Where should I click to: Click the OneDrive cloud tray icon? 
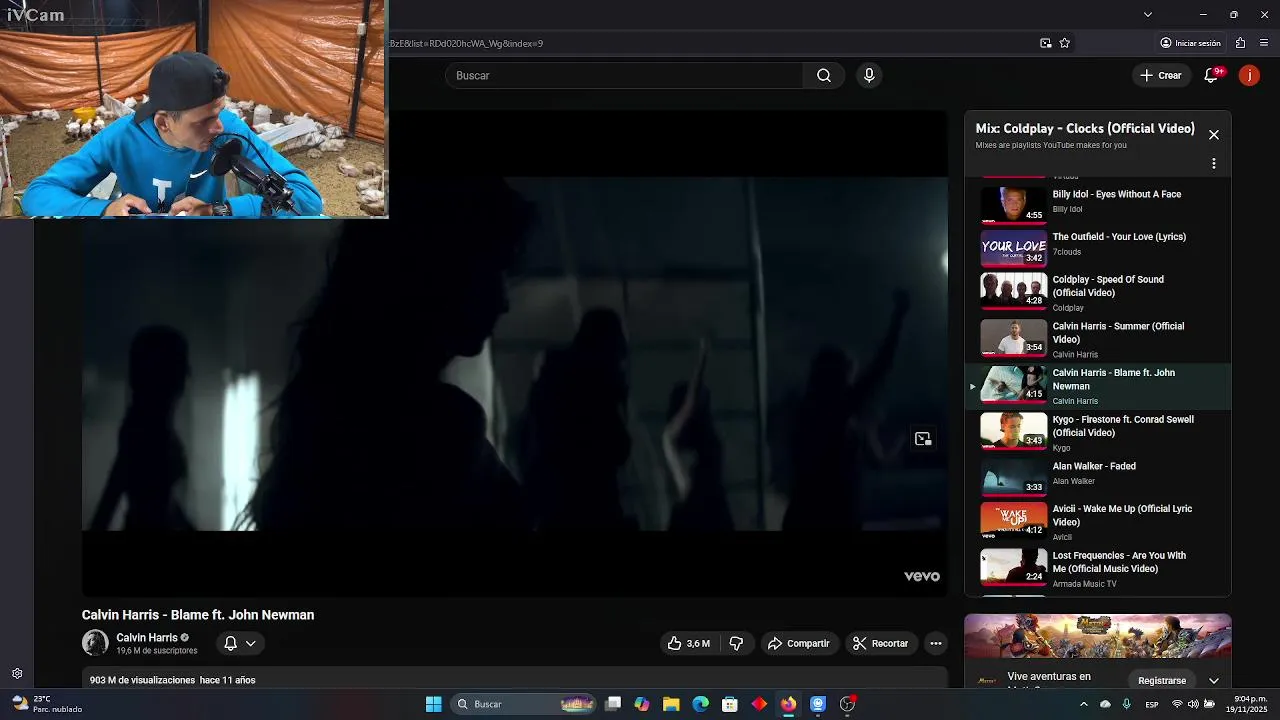[x=1105, y=704]
